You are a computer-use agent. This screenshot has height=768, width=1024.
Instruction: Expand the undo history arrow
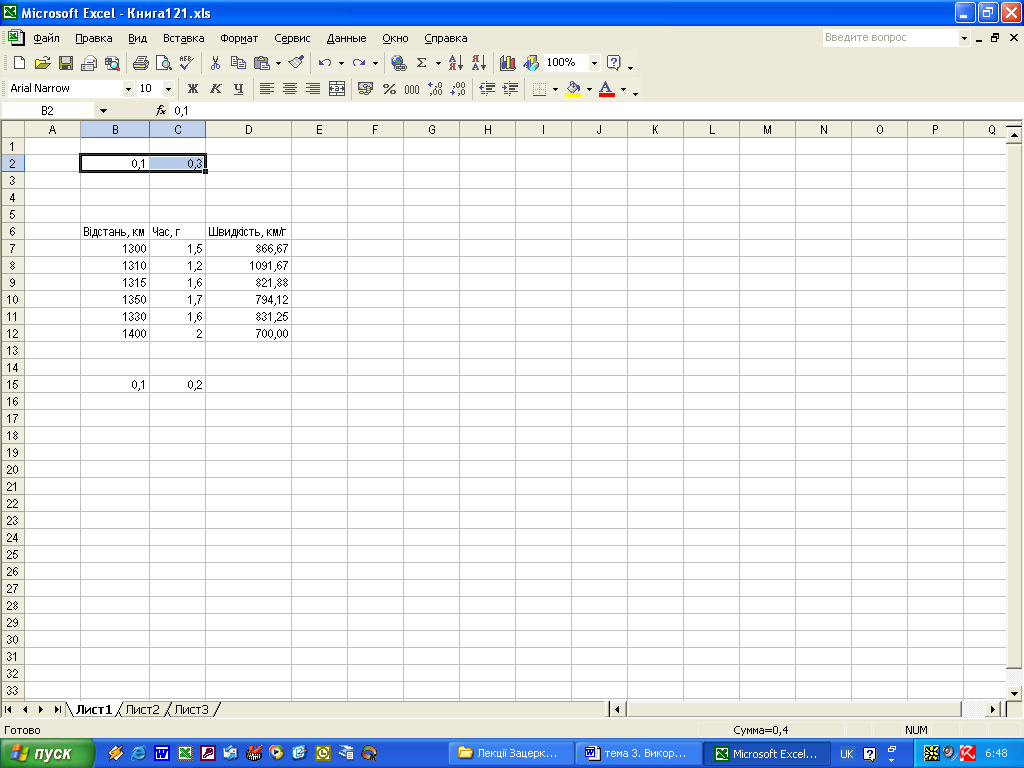click(341, 63)
